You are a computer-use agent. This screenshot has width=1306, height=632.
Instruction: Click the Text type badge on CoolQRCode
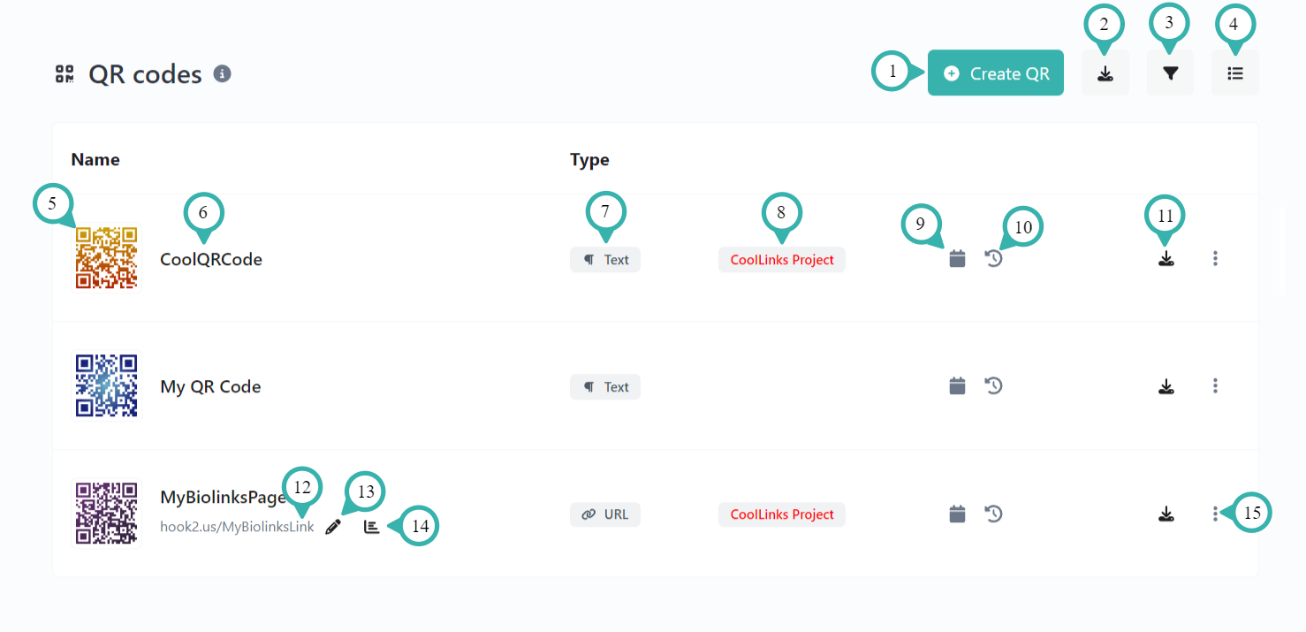[605, 259]
